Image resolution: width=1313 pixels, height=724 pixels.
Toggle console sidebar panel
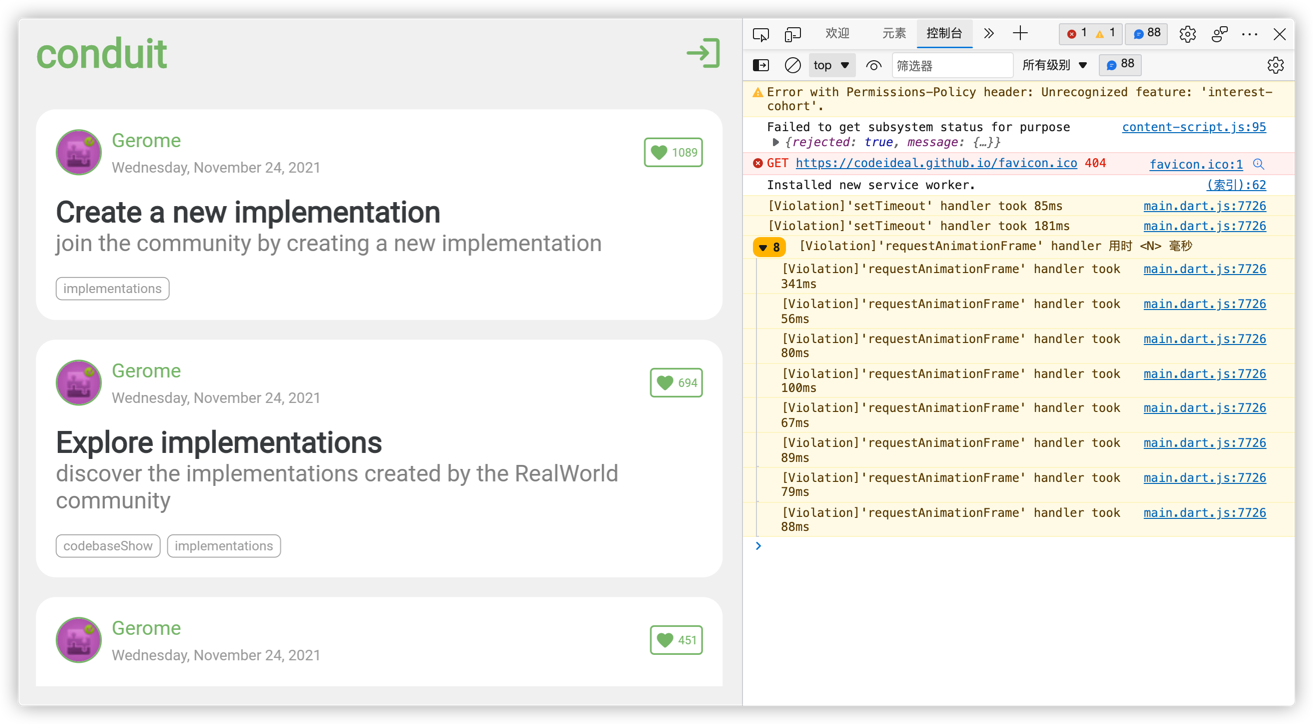point(761,65)
